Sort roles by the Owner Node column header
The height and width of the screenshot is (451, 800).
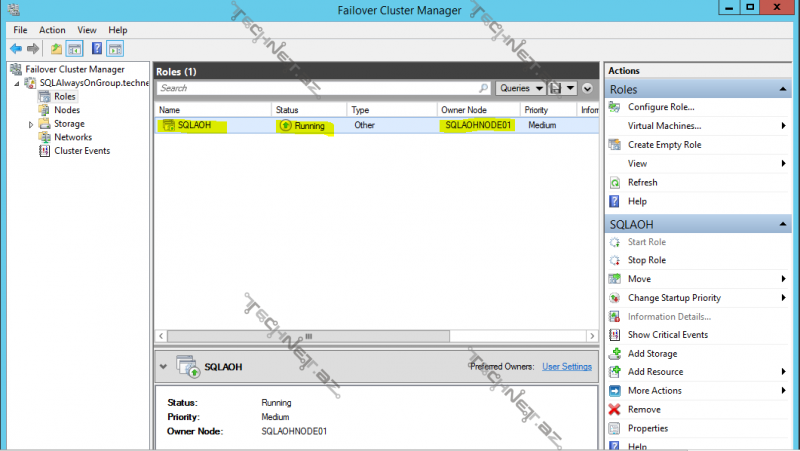click(463, 109)
